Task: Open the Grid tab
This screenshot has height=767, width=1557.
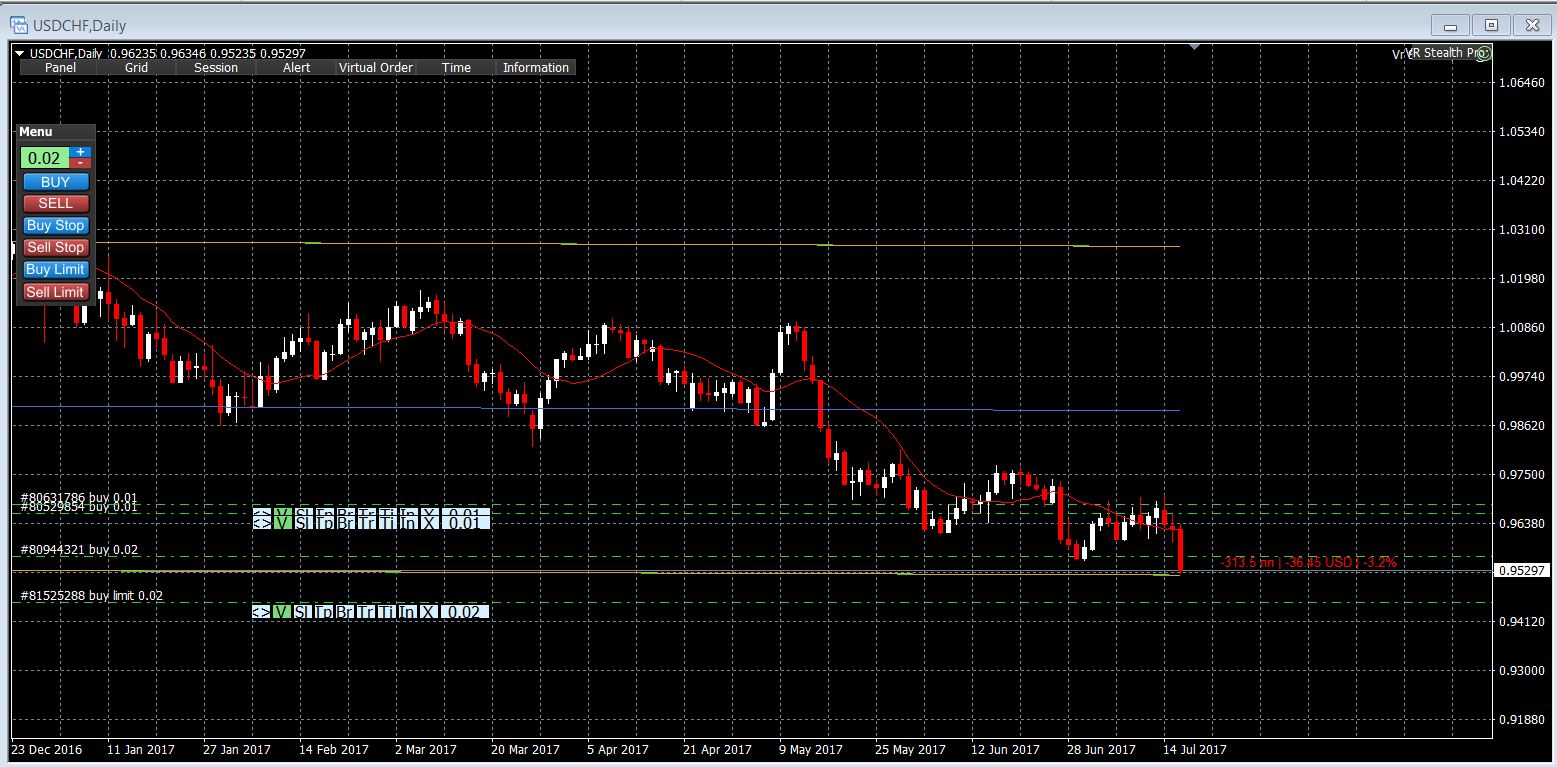Action: click(137, 68)
